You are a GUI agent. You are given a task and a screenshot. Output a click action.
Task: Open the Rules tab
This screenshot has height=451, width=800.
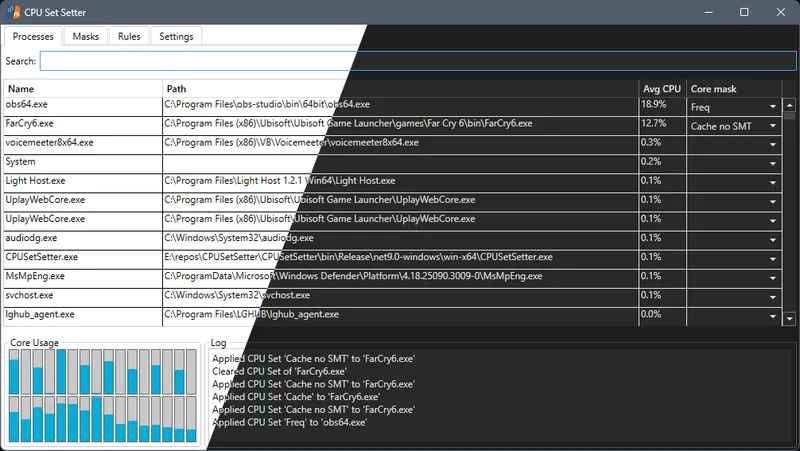pyautogui.click(x=129, y=36)
